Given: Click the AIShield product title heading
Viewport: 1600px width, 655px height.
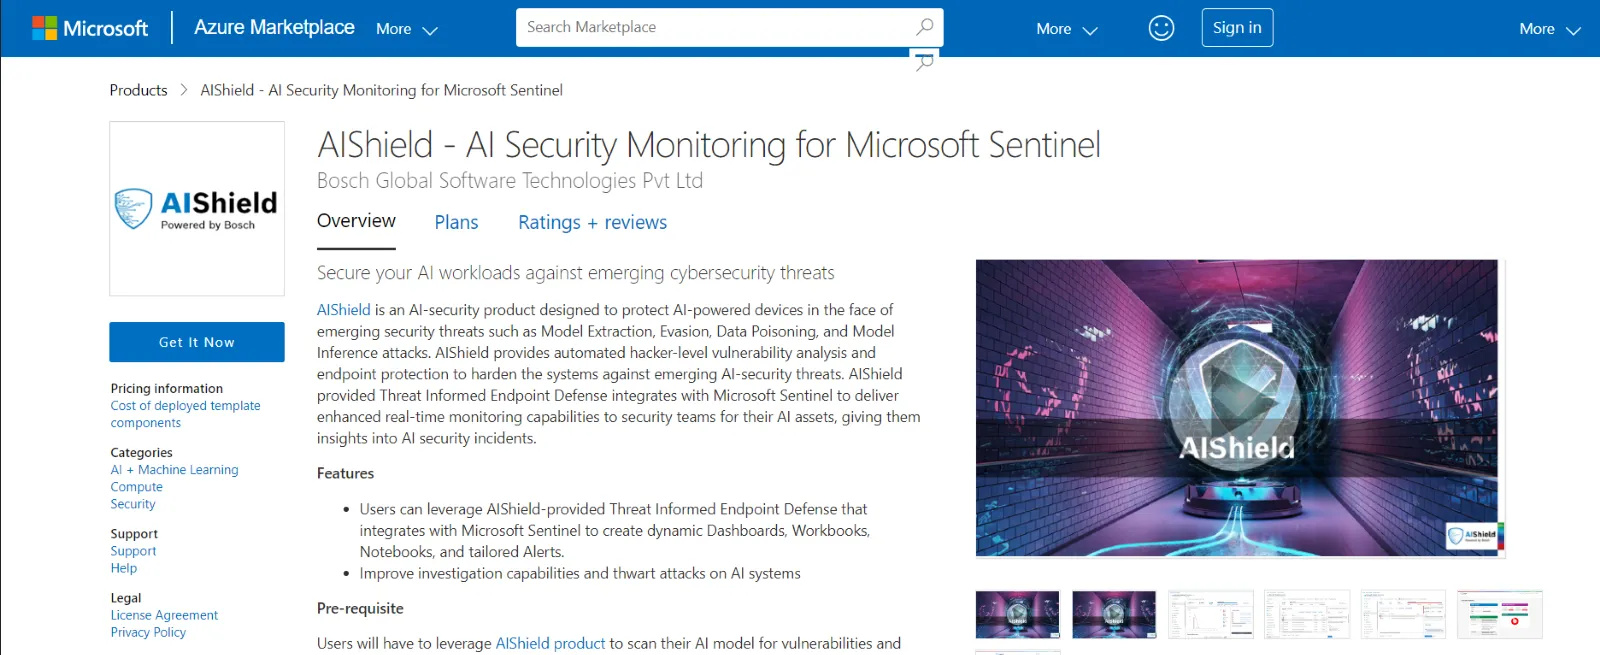Looking at the screenshot, I should click(x=709, y=145).
